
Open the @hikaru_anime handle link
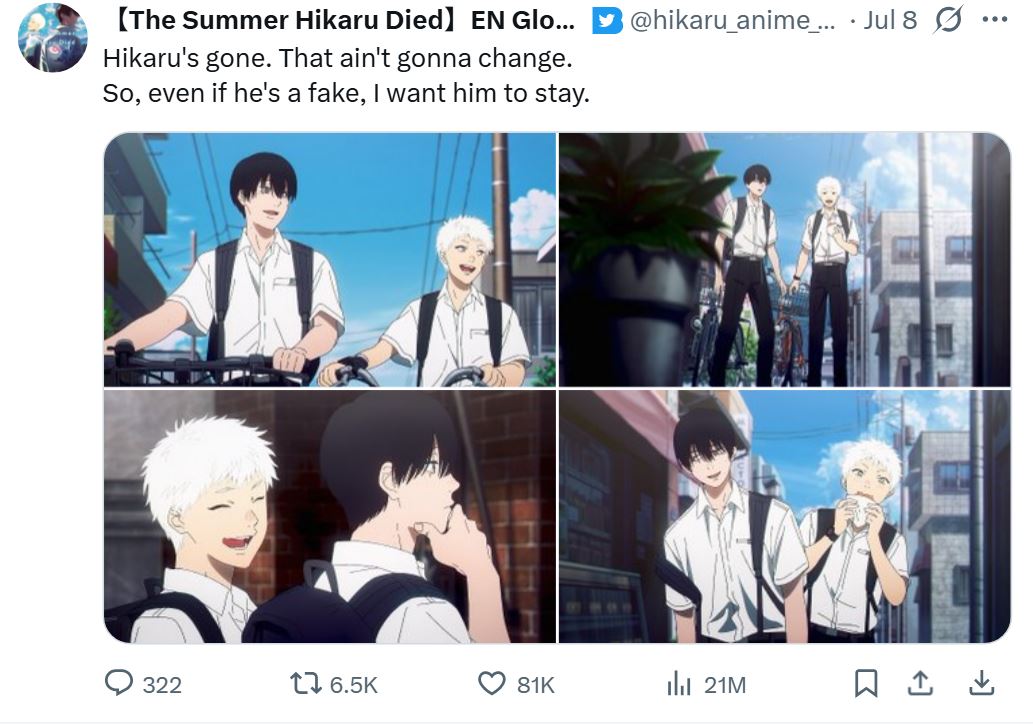coord(733,20)
